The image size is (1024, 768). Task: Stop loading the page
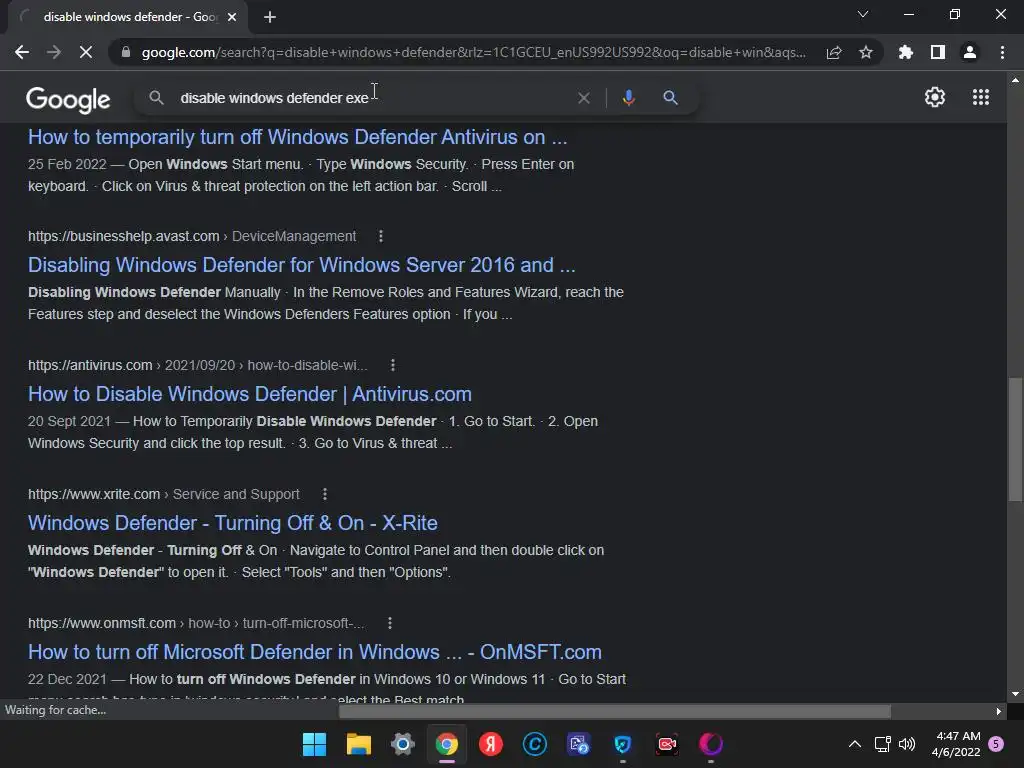(x=86, y=52)
